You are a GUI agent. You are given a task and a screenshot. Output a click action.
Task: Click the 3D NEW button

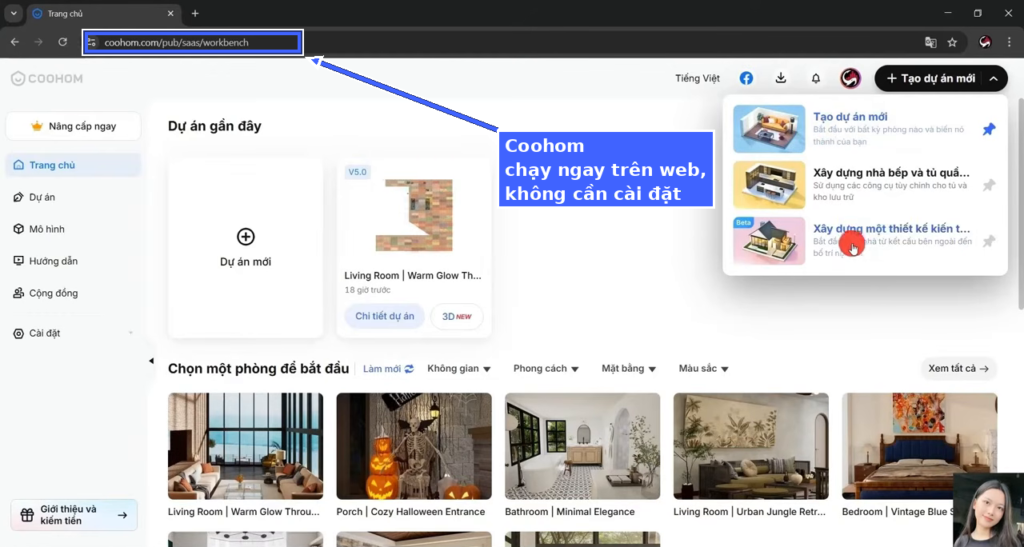pos(456,317)
